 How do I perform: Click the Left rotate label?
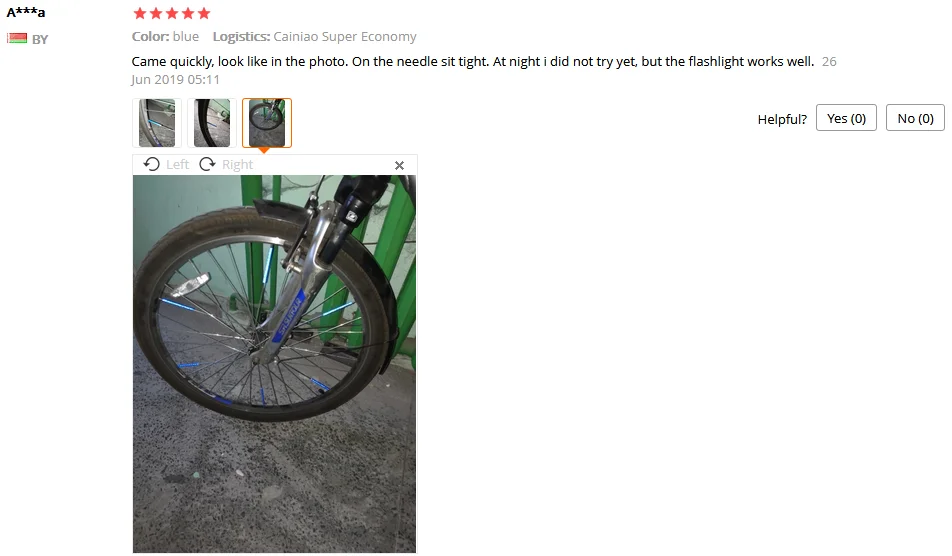(x=177, y=164)
